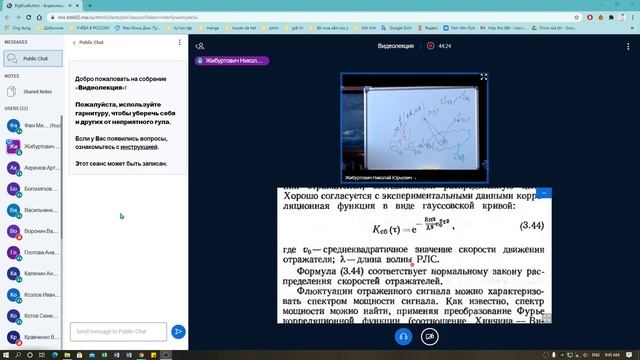This screenshot has height=360, width=640.
Task: Open the extensions puzzle icon
Action: coord(611,18)
